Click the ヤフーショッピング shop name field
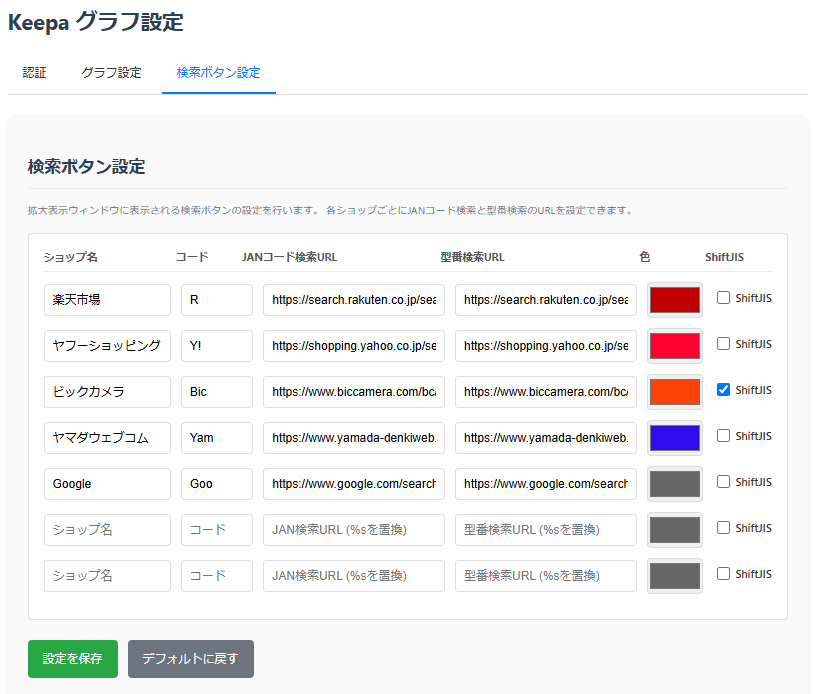Image resolution: width=814 pixels, height=694 pixels. point(107,346)
